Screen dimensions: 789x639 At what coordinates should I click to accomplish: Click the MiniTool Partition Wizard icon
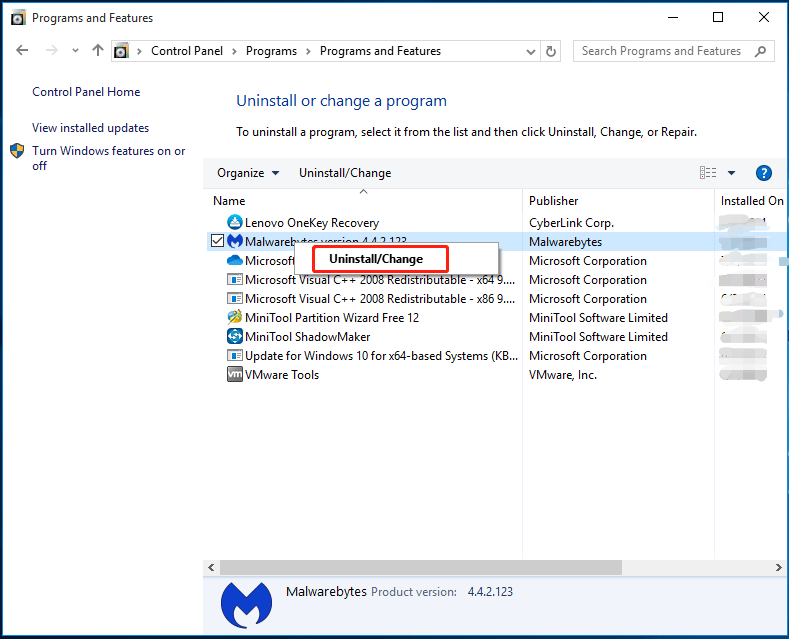point(234,317)
